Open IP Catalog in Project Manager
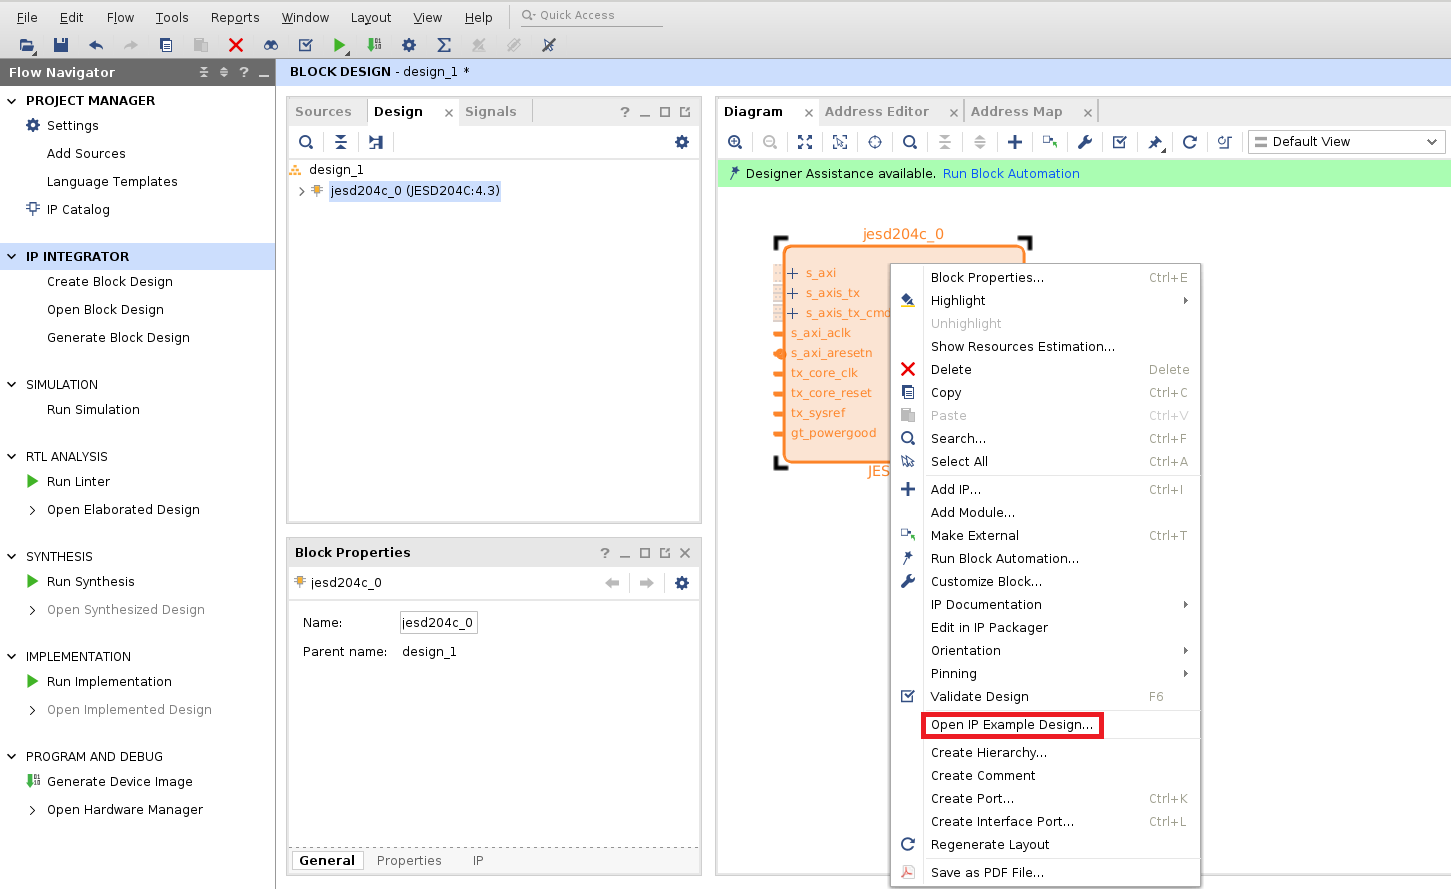This screenshot has width=1451, height=889. 78,210
